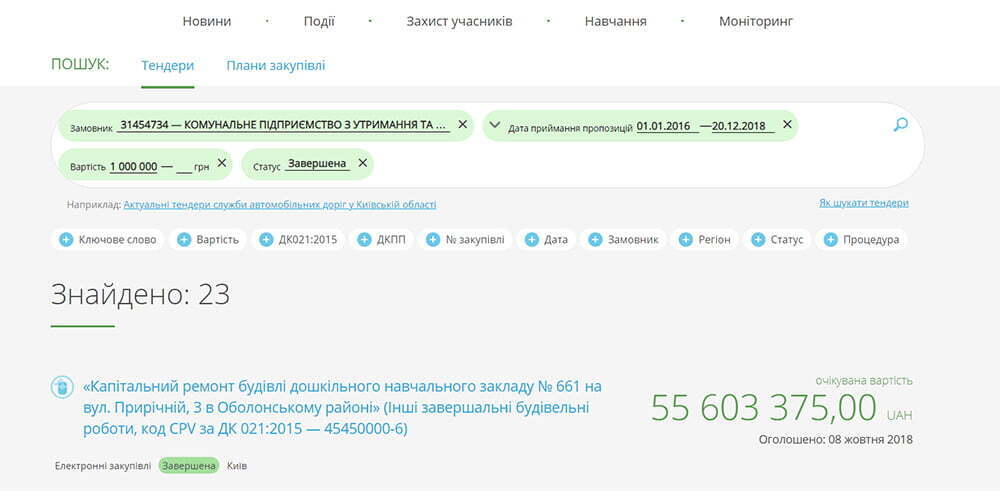The image size is (1000, 491).
Task: Open the Капітальний ремонт будівлі tender title
Action: pos(342,408)
